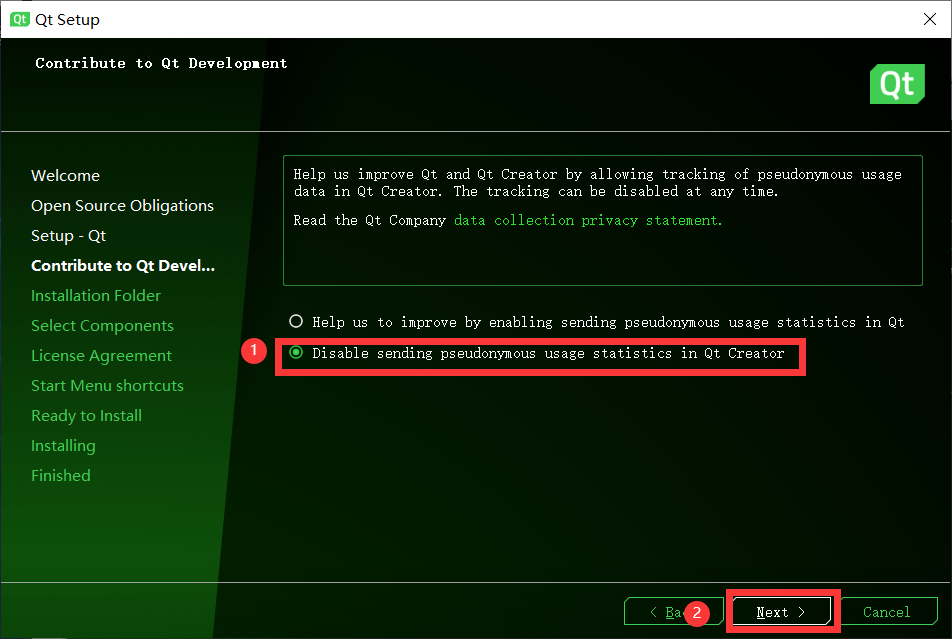952x639 pixels.
Task: Click the 'Qt Setup' window title
Action: (67, 19)
